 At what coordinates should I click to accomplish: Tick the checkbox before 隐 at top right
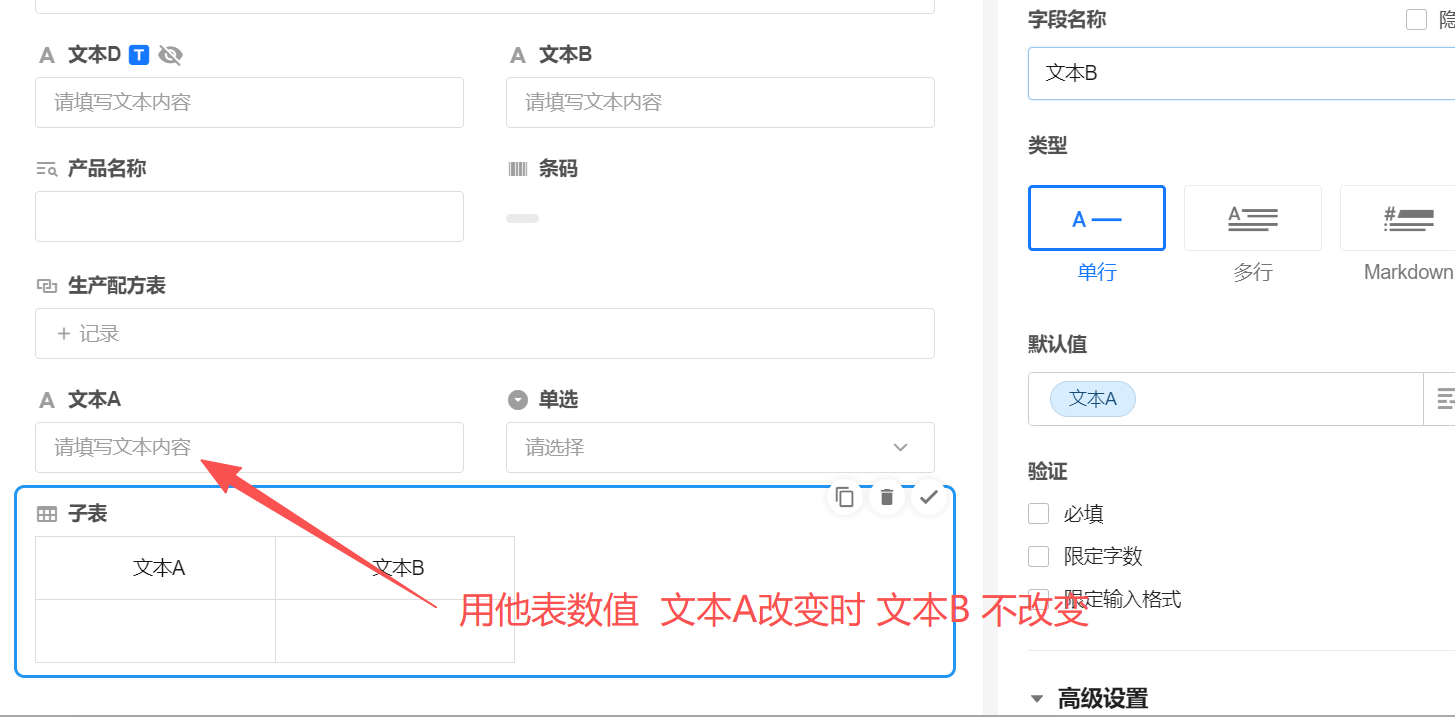pos(1415,19)
